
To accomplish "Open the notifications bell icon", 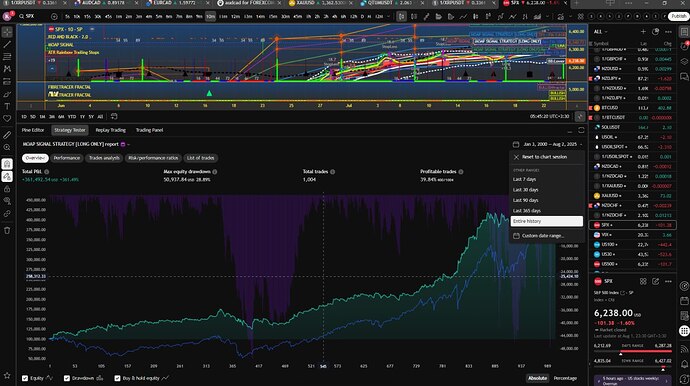I will click(x=684, y=364).
